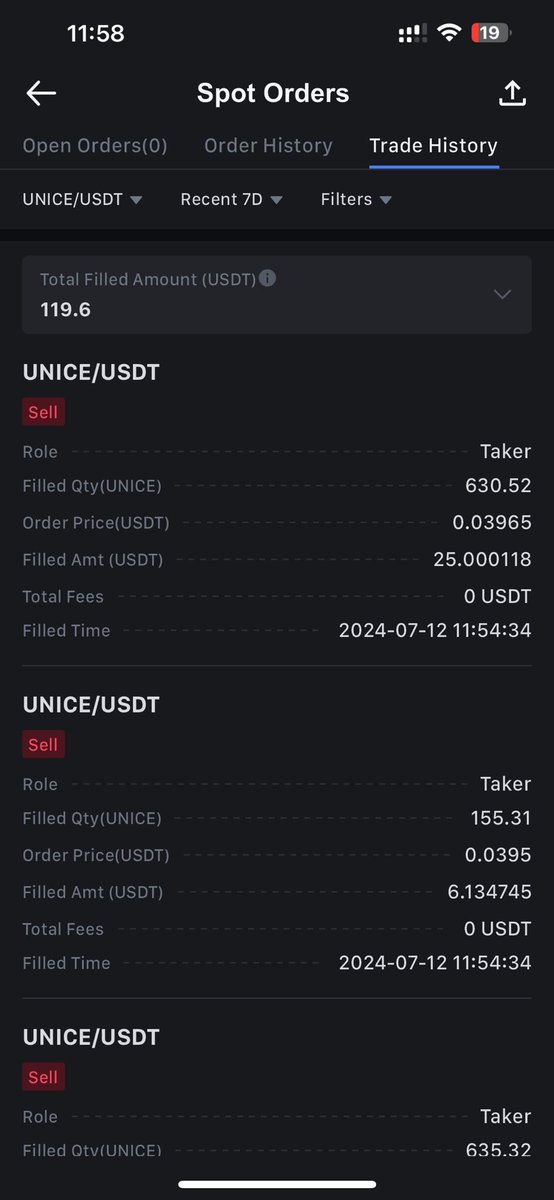Tap the first trade's Sell badge
The width and height of the screenshot is (554, 1200).
(43, 412)
